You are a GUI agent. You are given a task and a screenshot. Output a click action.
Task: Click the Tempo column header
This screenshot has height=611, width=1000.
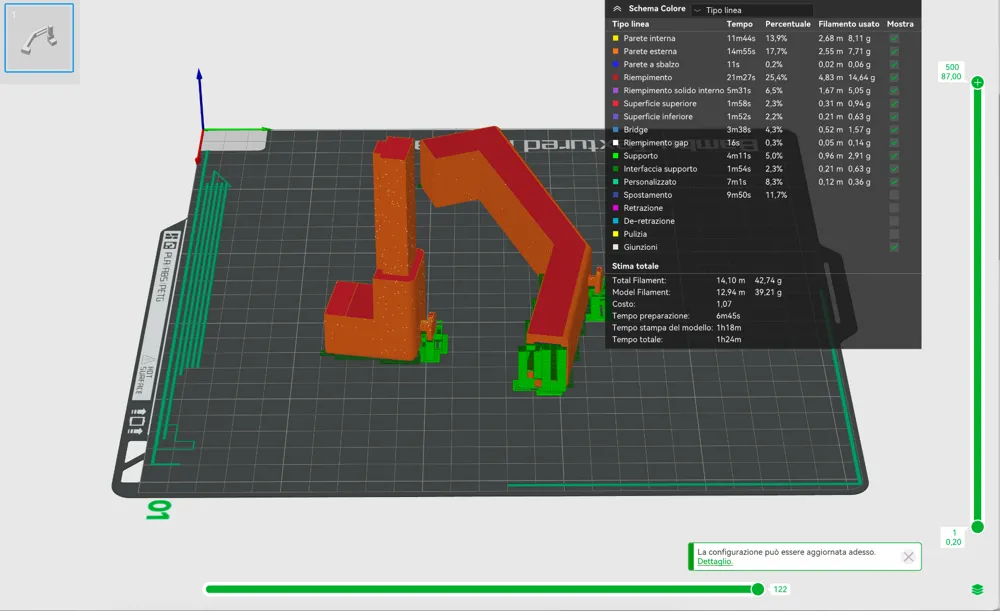point(739,24)
